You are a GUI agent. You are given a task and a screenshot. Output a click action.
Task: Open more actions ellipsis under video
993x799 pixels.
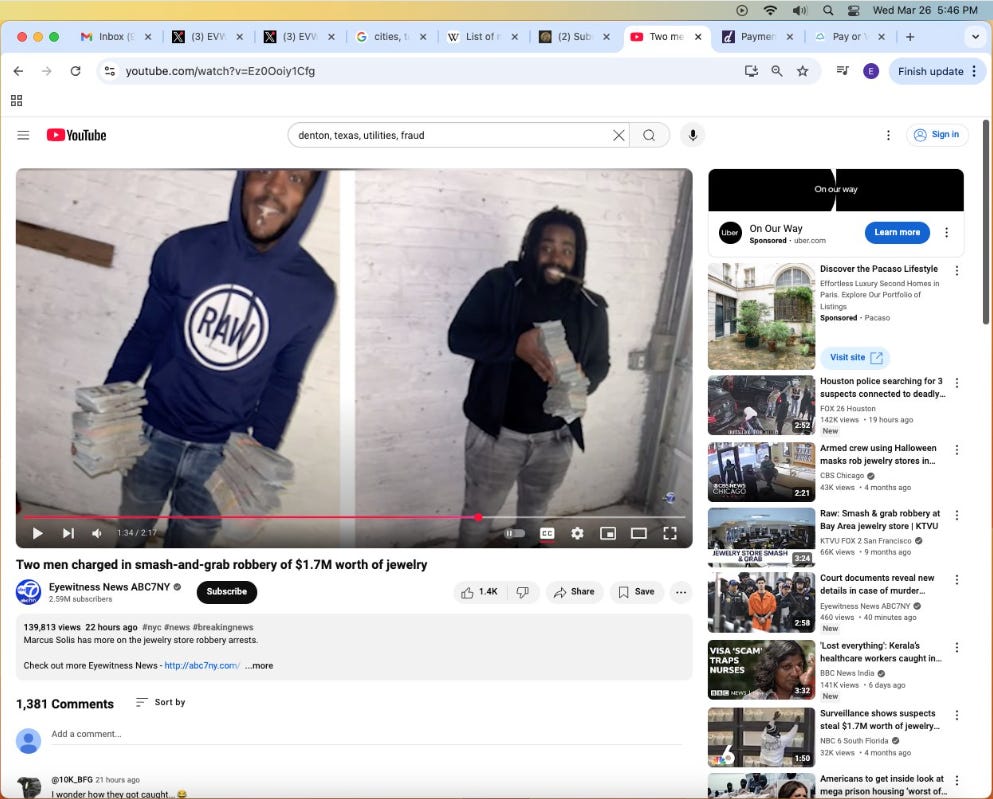681,592
